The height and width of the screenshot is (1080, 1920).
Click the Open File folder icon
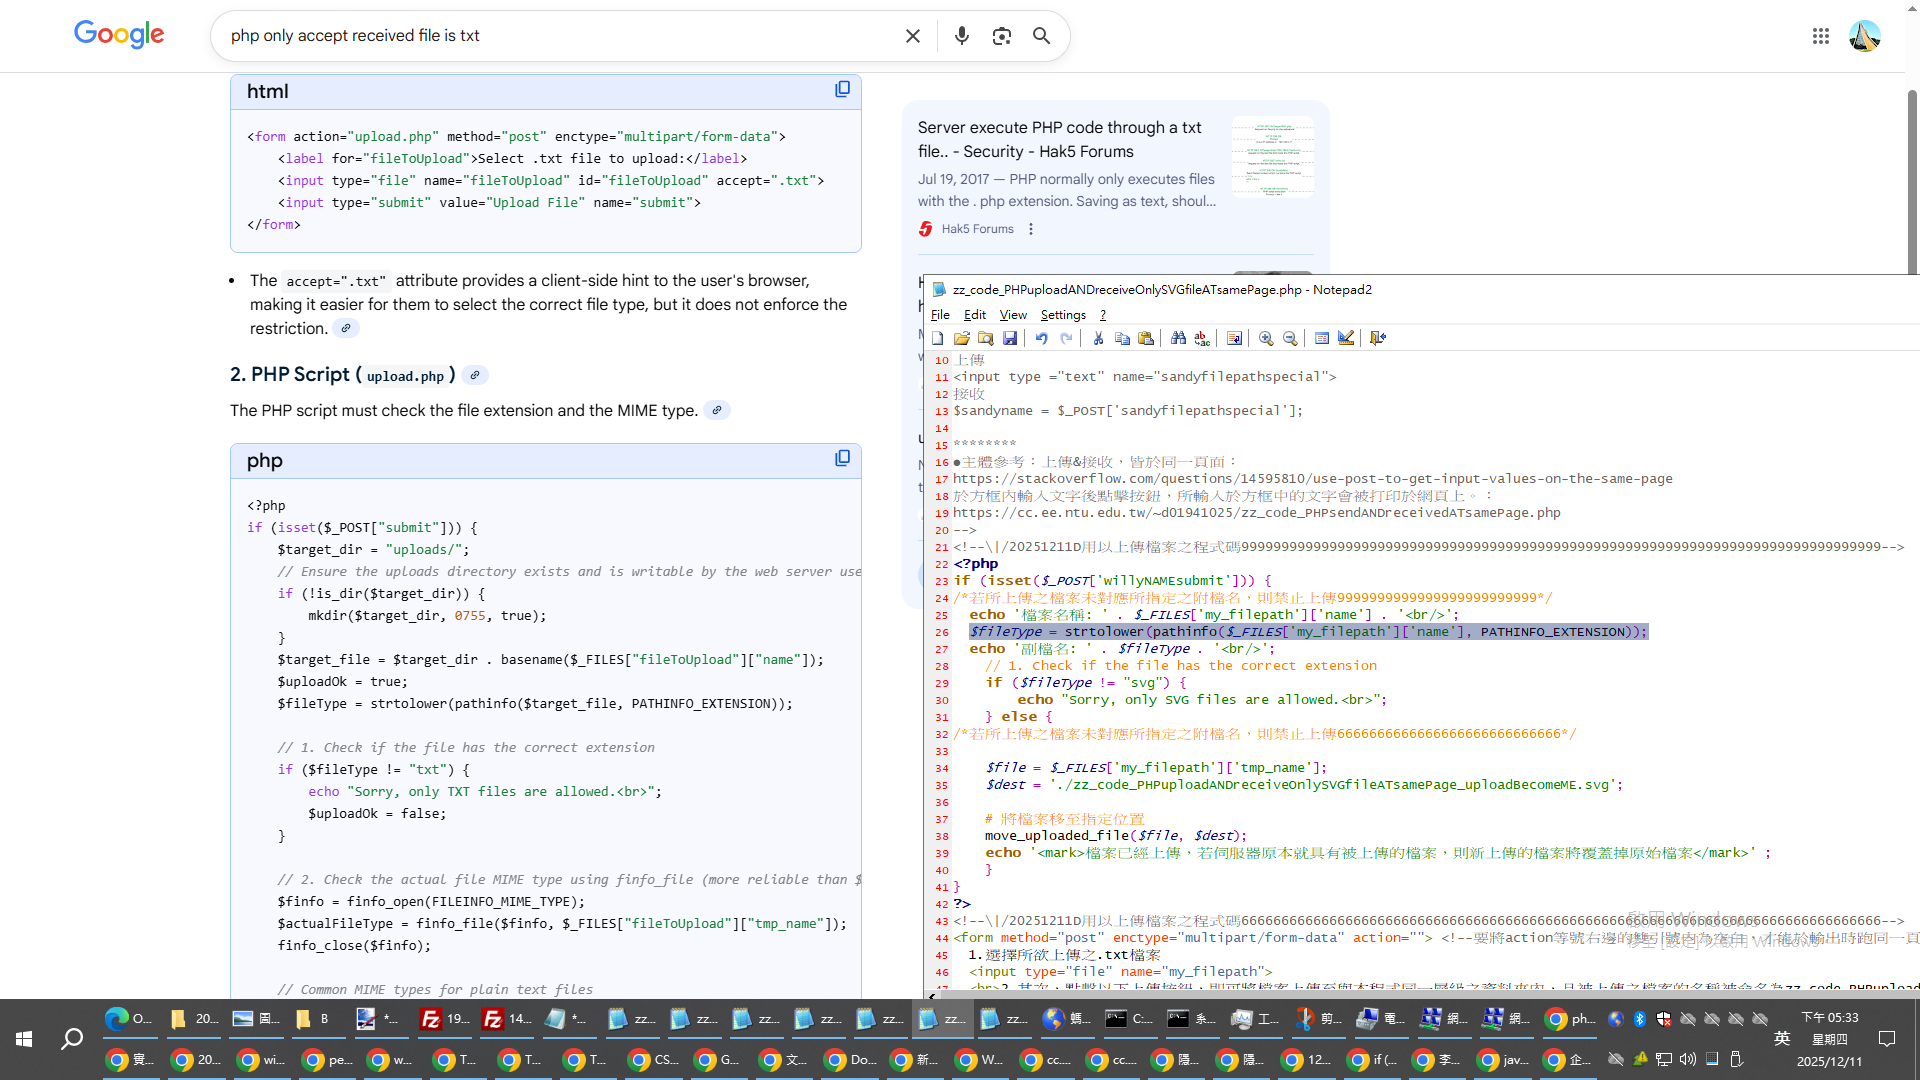click(962, 338)
